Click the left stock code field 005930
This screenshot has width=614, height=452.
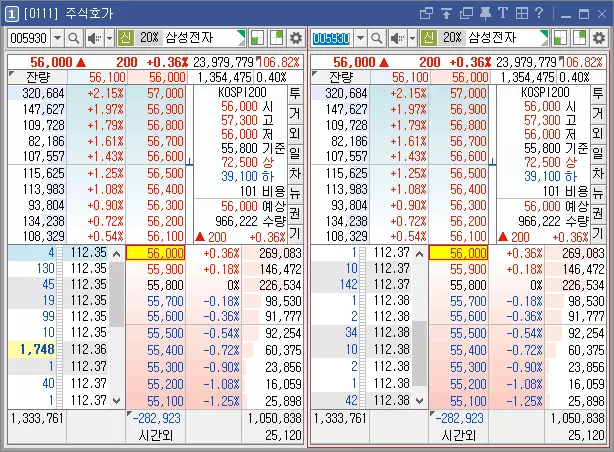pyautogui.click(x=29, y=38)
